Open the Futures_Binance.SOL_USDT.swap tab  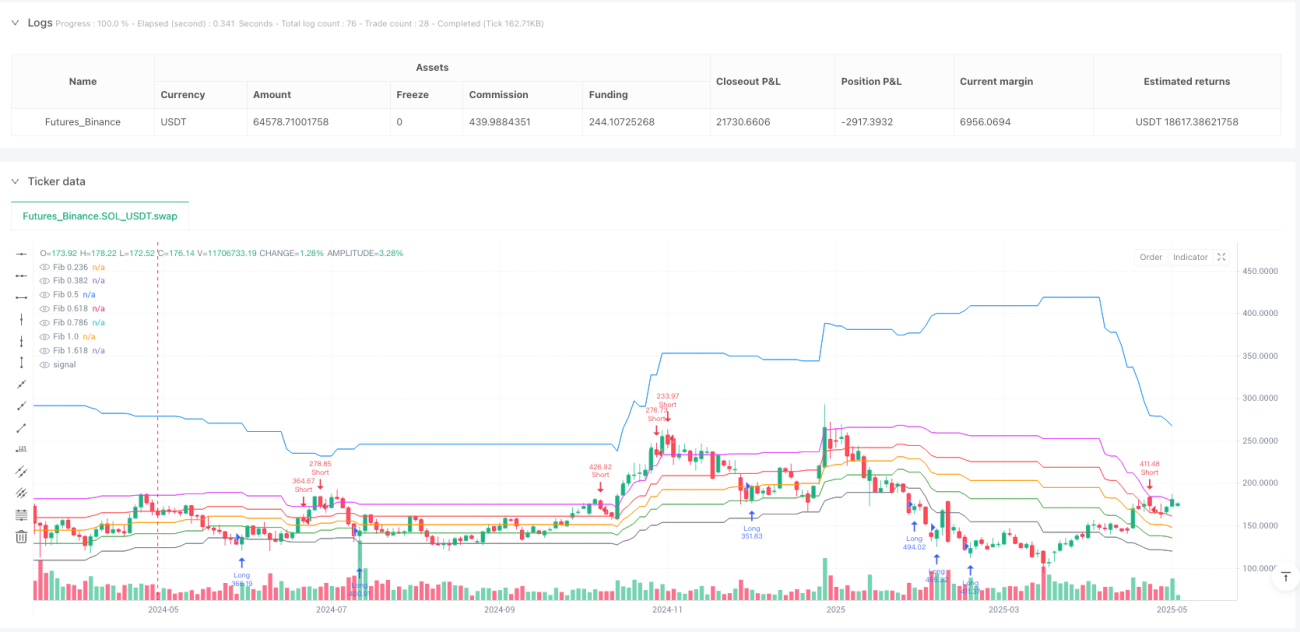(100, 216)
